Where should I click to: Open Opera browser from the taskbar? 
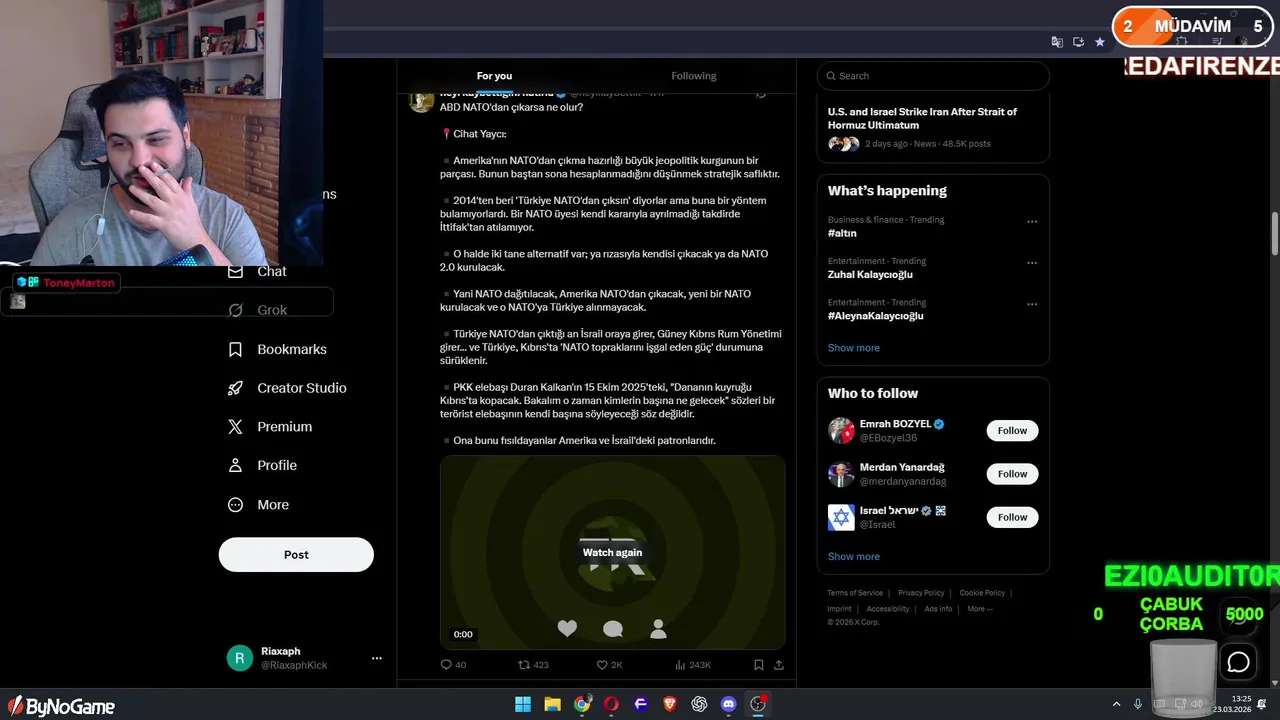point(611,704)
